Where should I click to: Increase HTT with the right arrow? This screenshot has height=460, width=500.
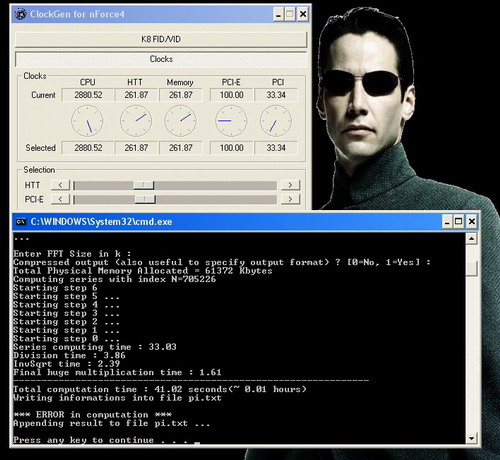(290, 185)
